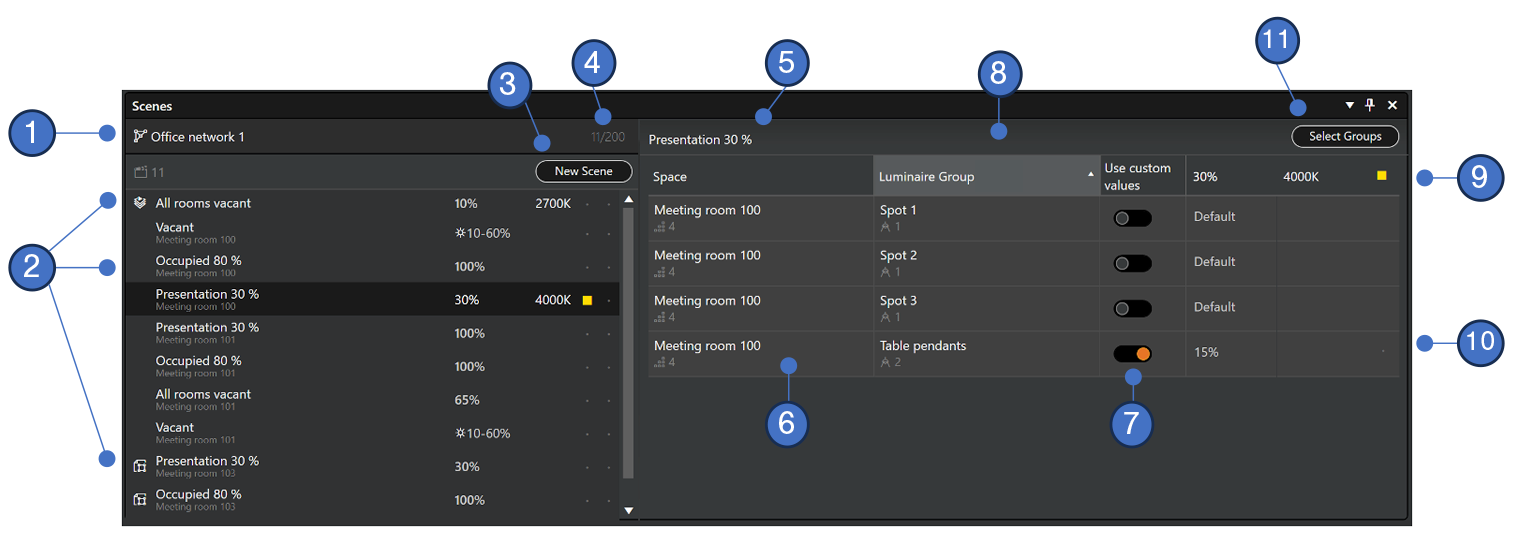Click the Select Groups button

point(1345,136)
